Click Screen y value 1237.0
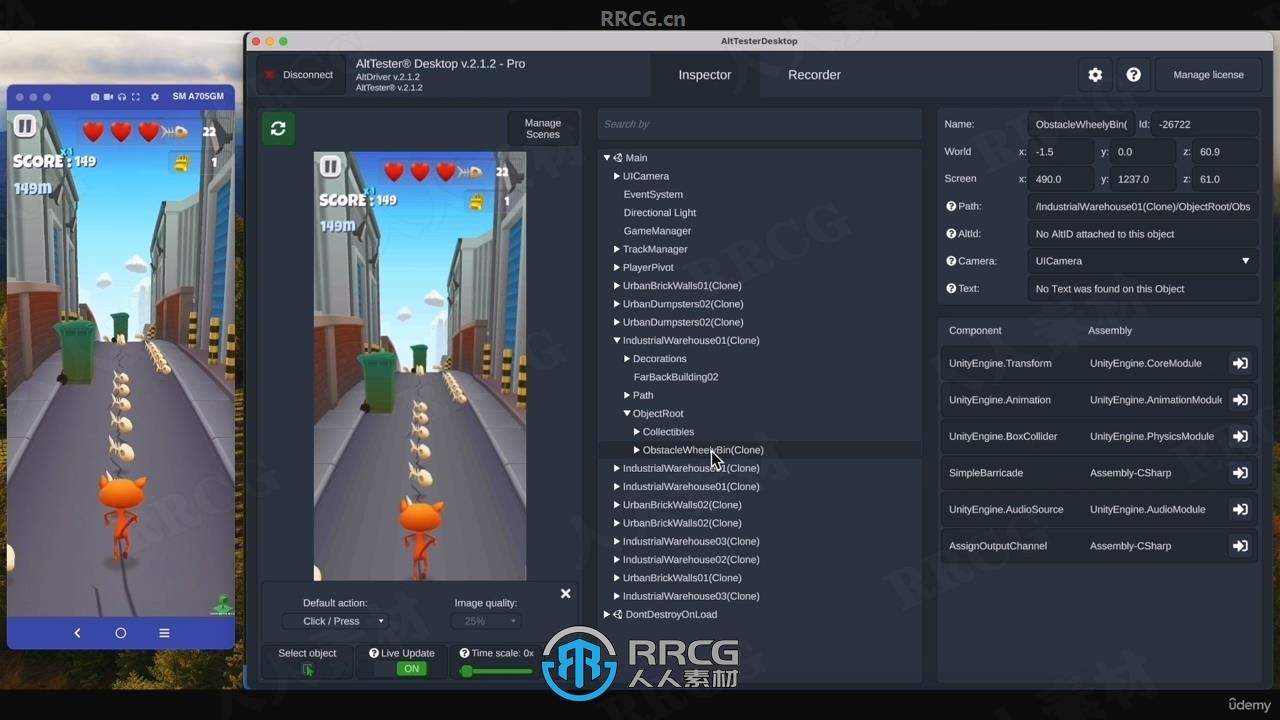Image resolution: width=1280 pixels, height=720 pixels. coord(1143,179)
